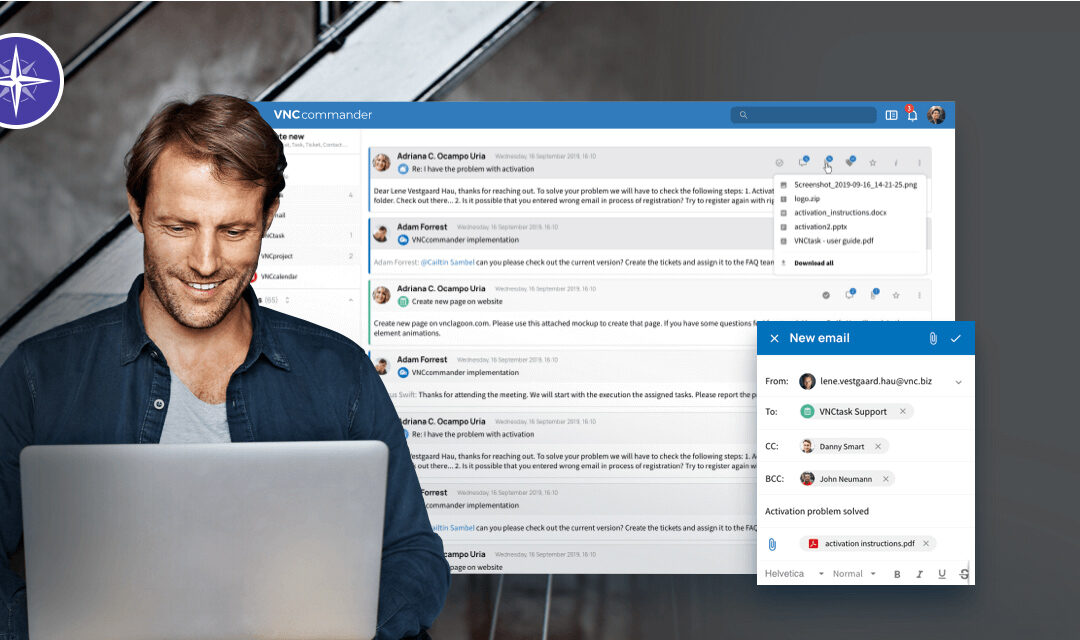The image size is (1080, 640).
Task: Select VNCproject in the sidebar
Action: 277,256
